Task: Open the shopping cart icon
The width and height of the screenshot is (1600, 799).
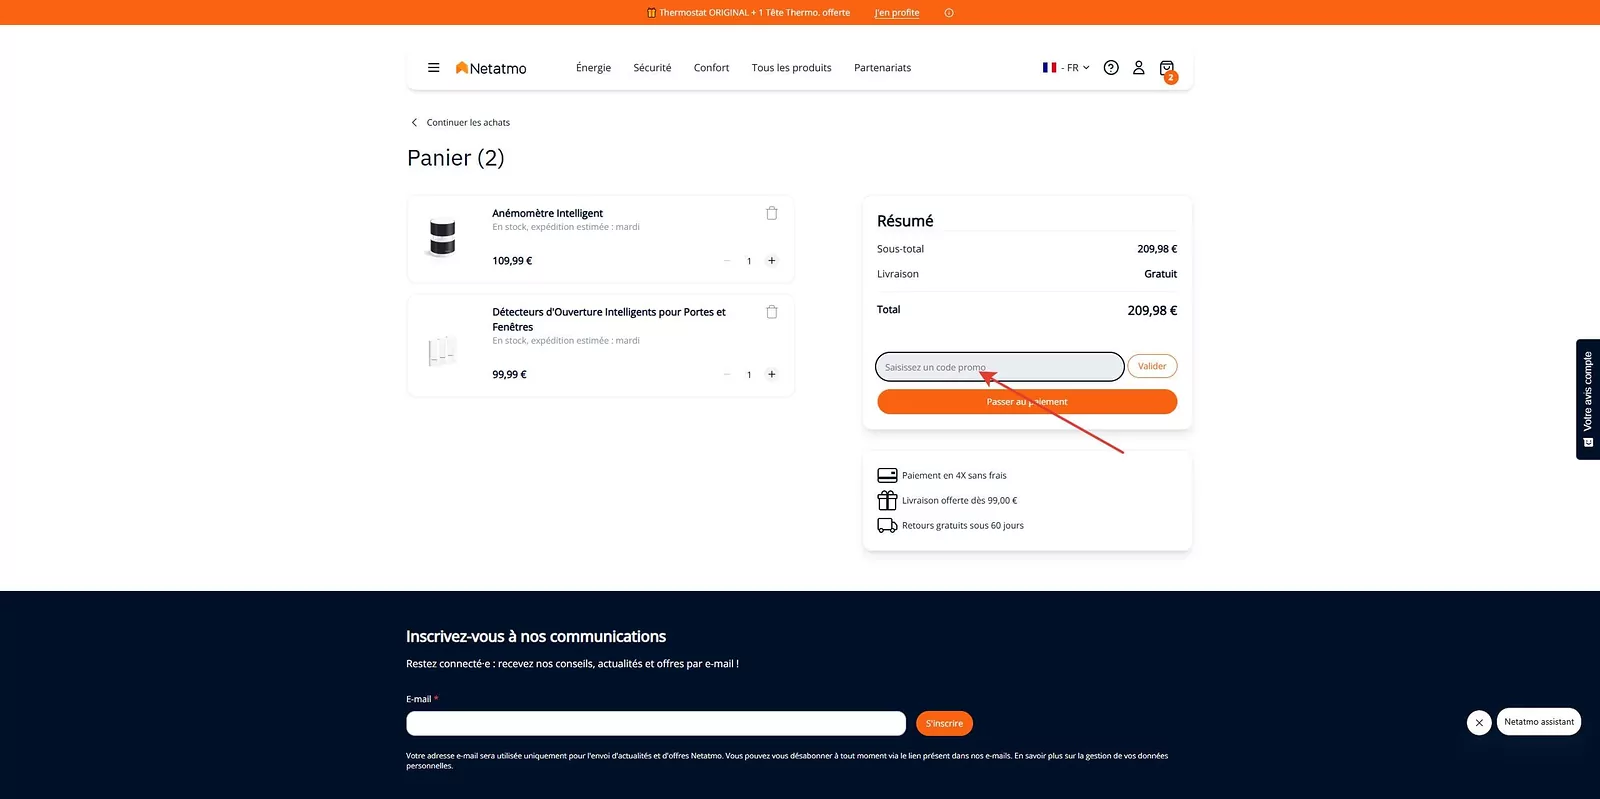Action: tap(1167, 69)
